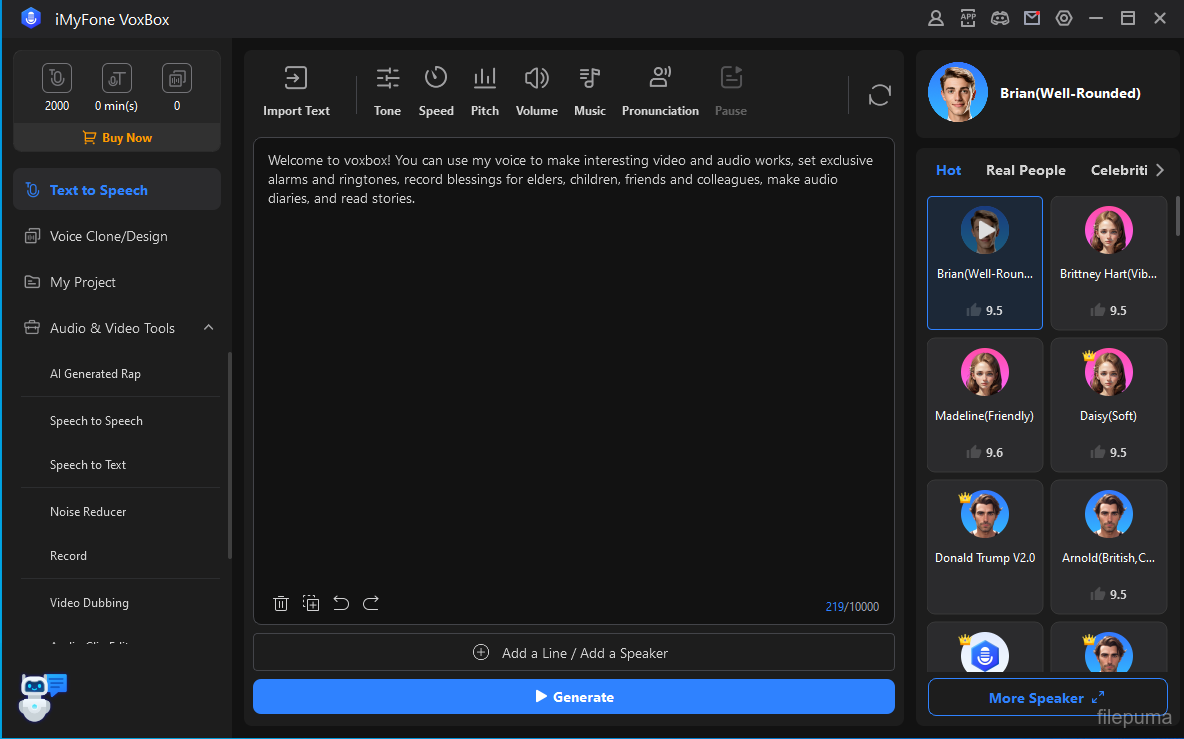The image size is (1184, 739).
Task: Play the Brian(Well-Rounded) voice preview
Action: pos(985,230)
